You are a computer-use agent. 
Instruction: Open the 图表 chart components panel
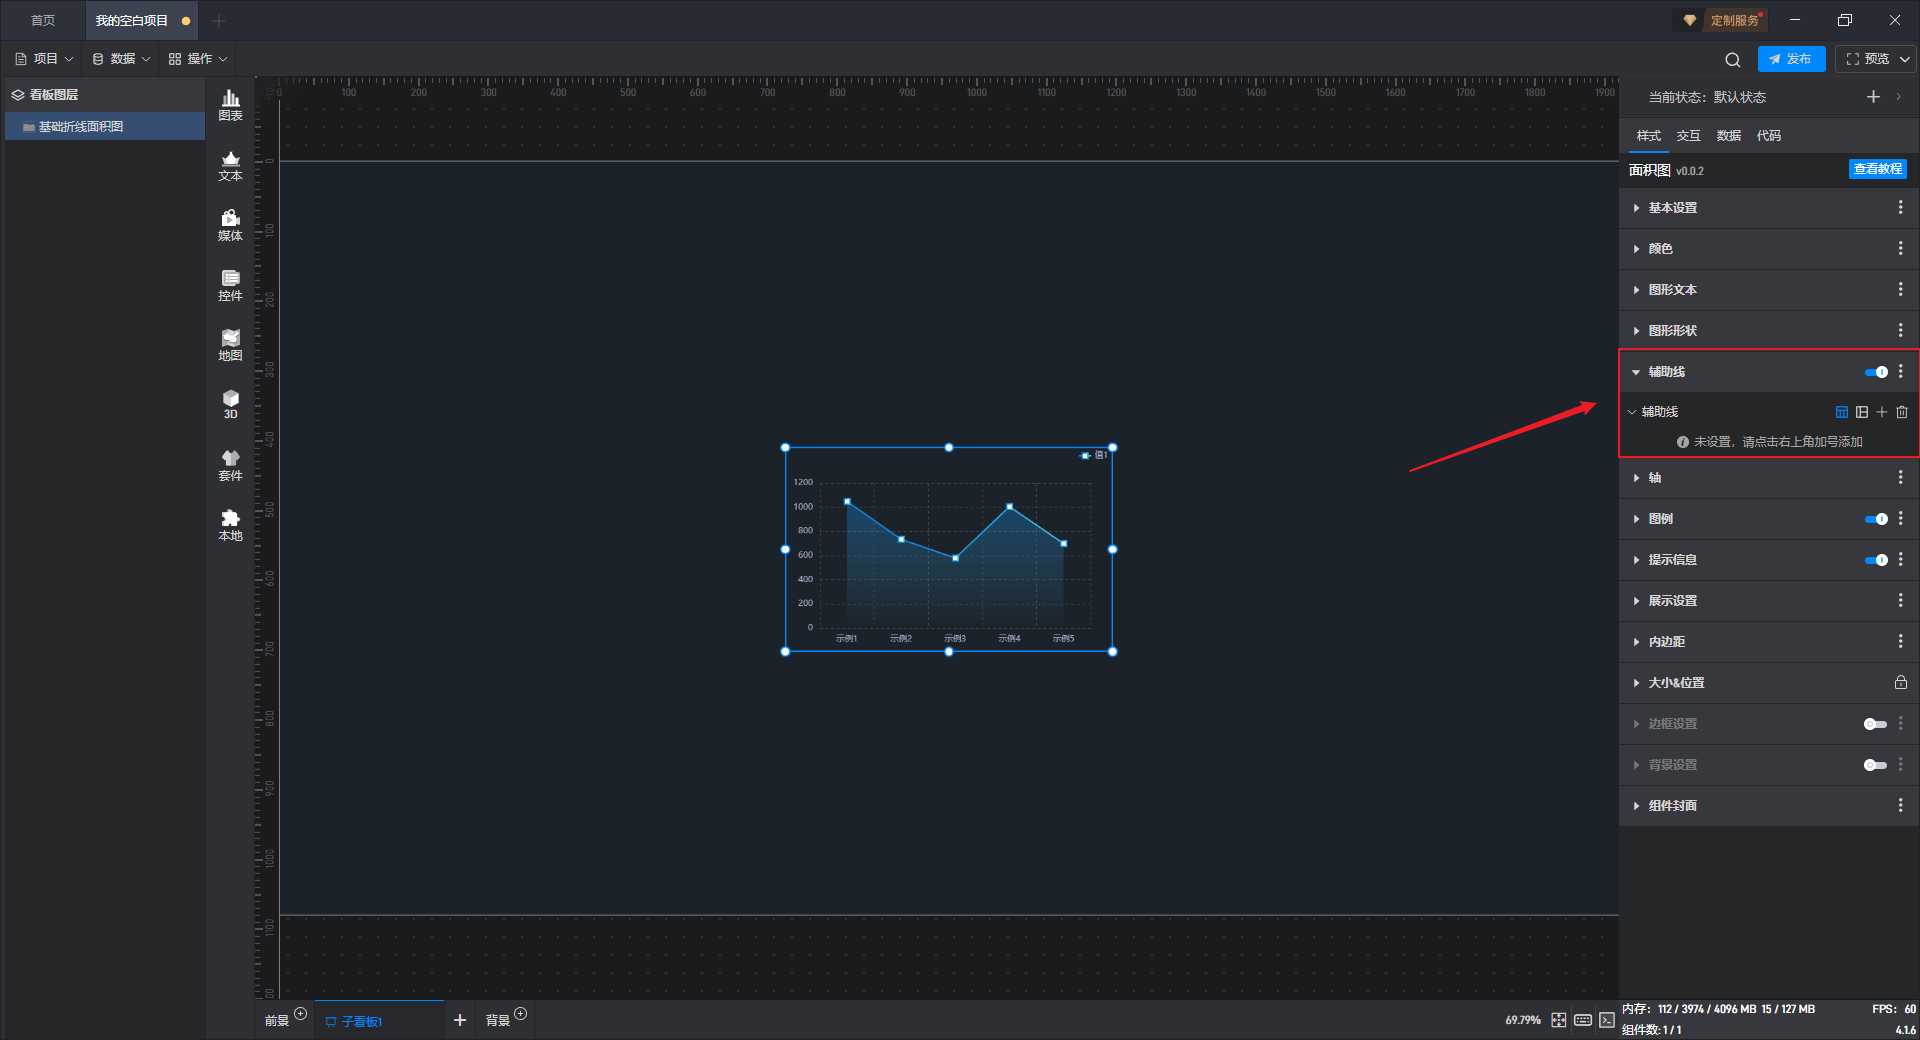(230, 105)
